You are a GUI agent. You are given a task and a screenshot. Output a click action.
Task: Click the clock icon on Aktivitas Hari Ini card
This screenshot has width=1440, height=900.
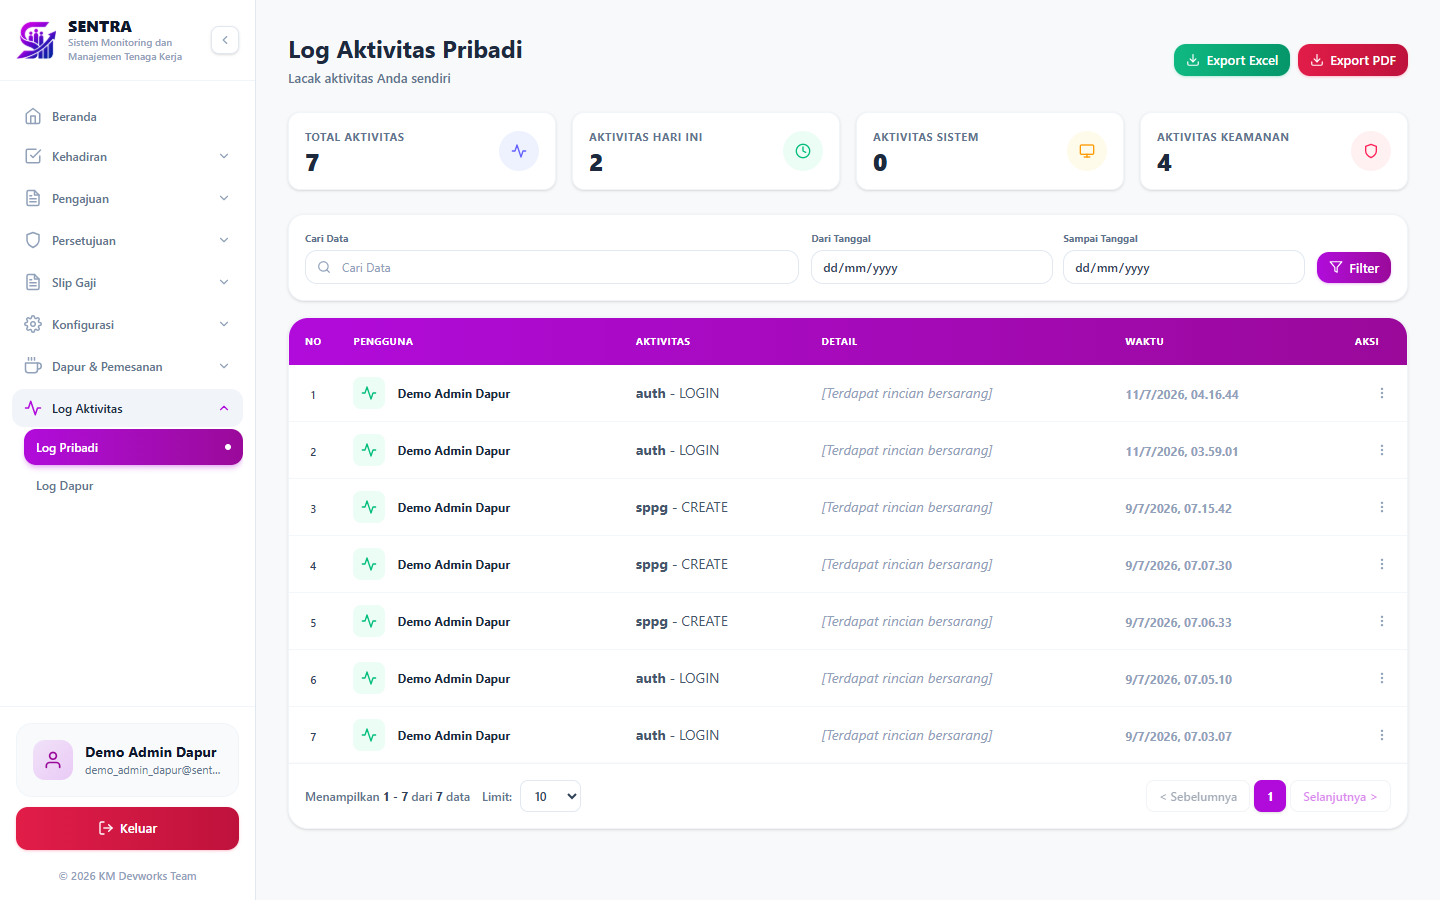(803, 151)
